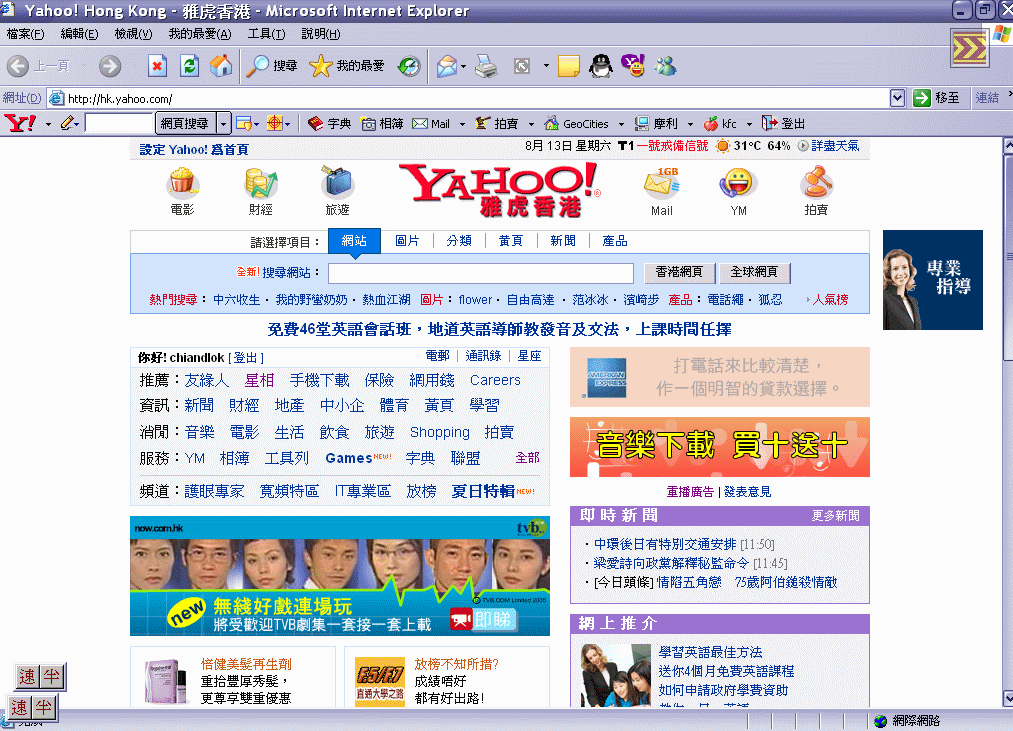Viewport: 1013px width, 731px height.
Task: Click the yellow note icon in toolbar
Action: (569, 66)
